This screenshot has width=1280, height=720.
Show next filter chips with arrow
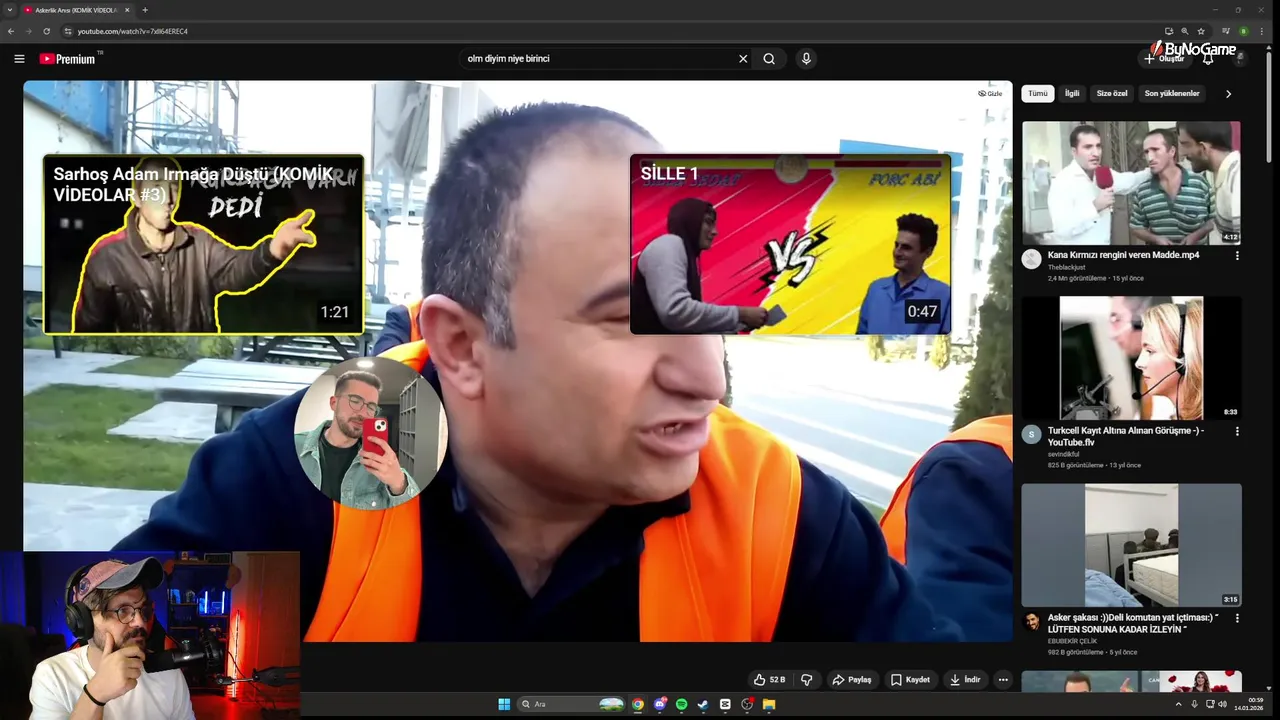[x=1228, y=93]
